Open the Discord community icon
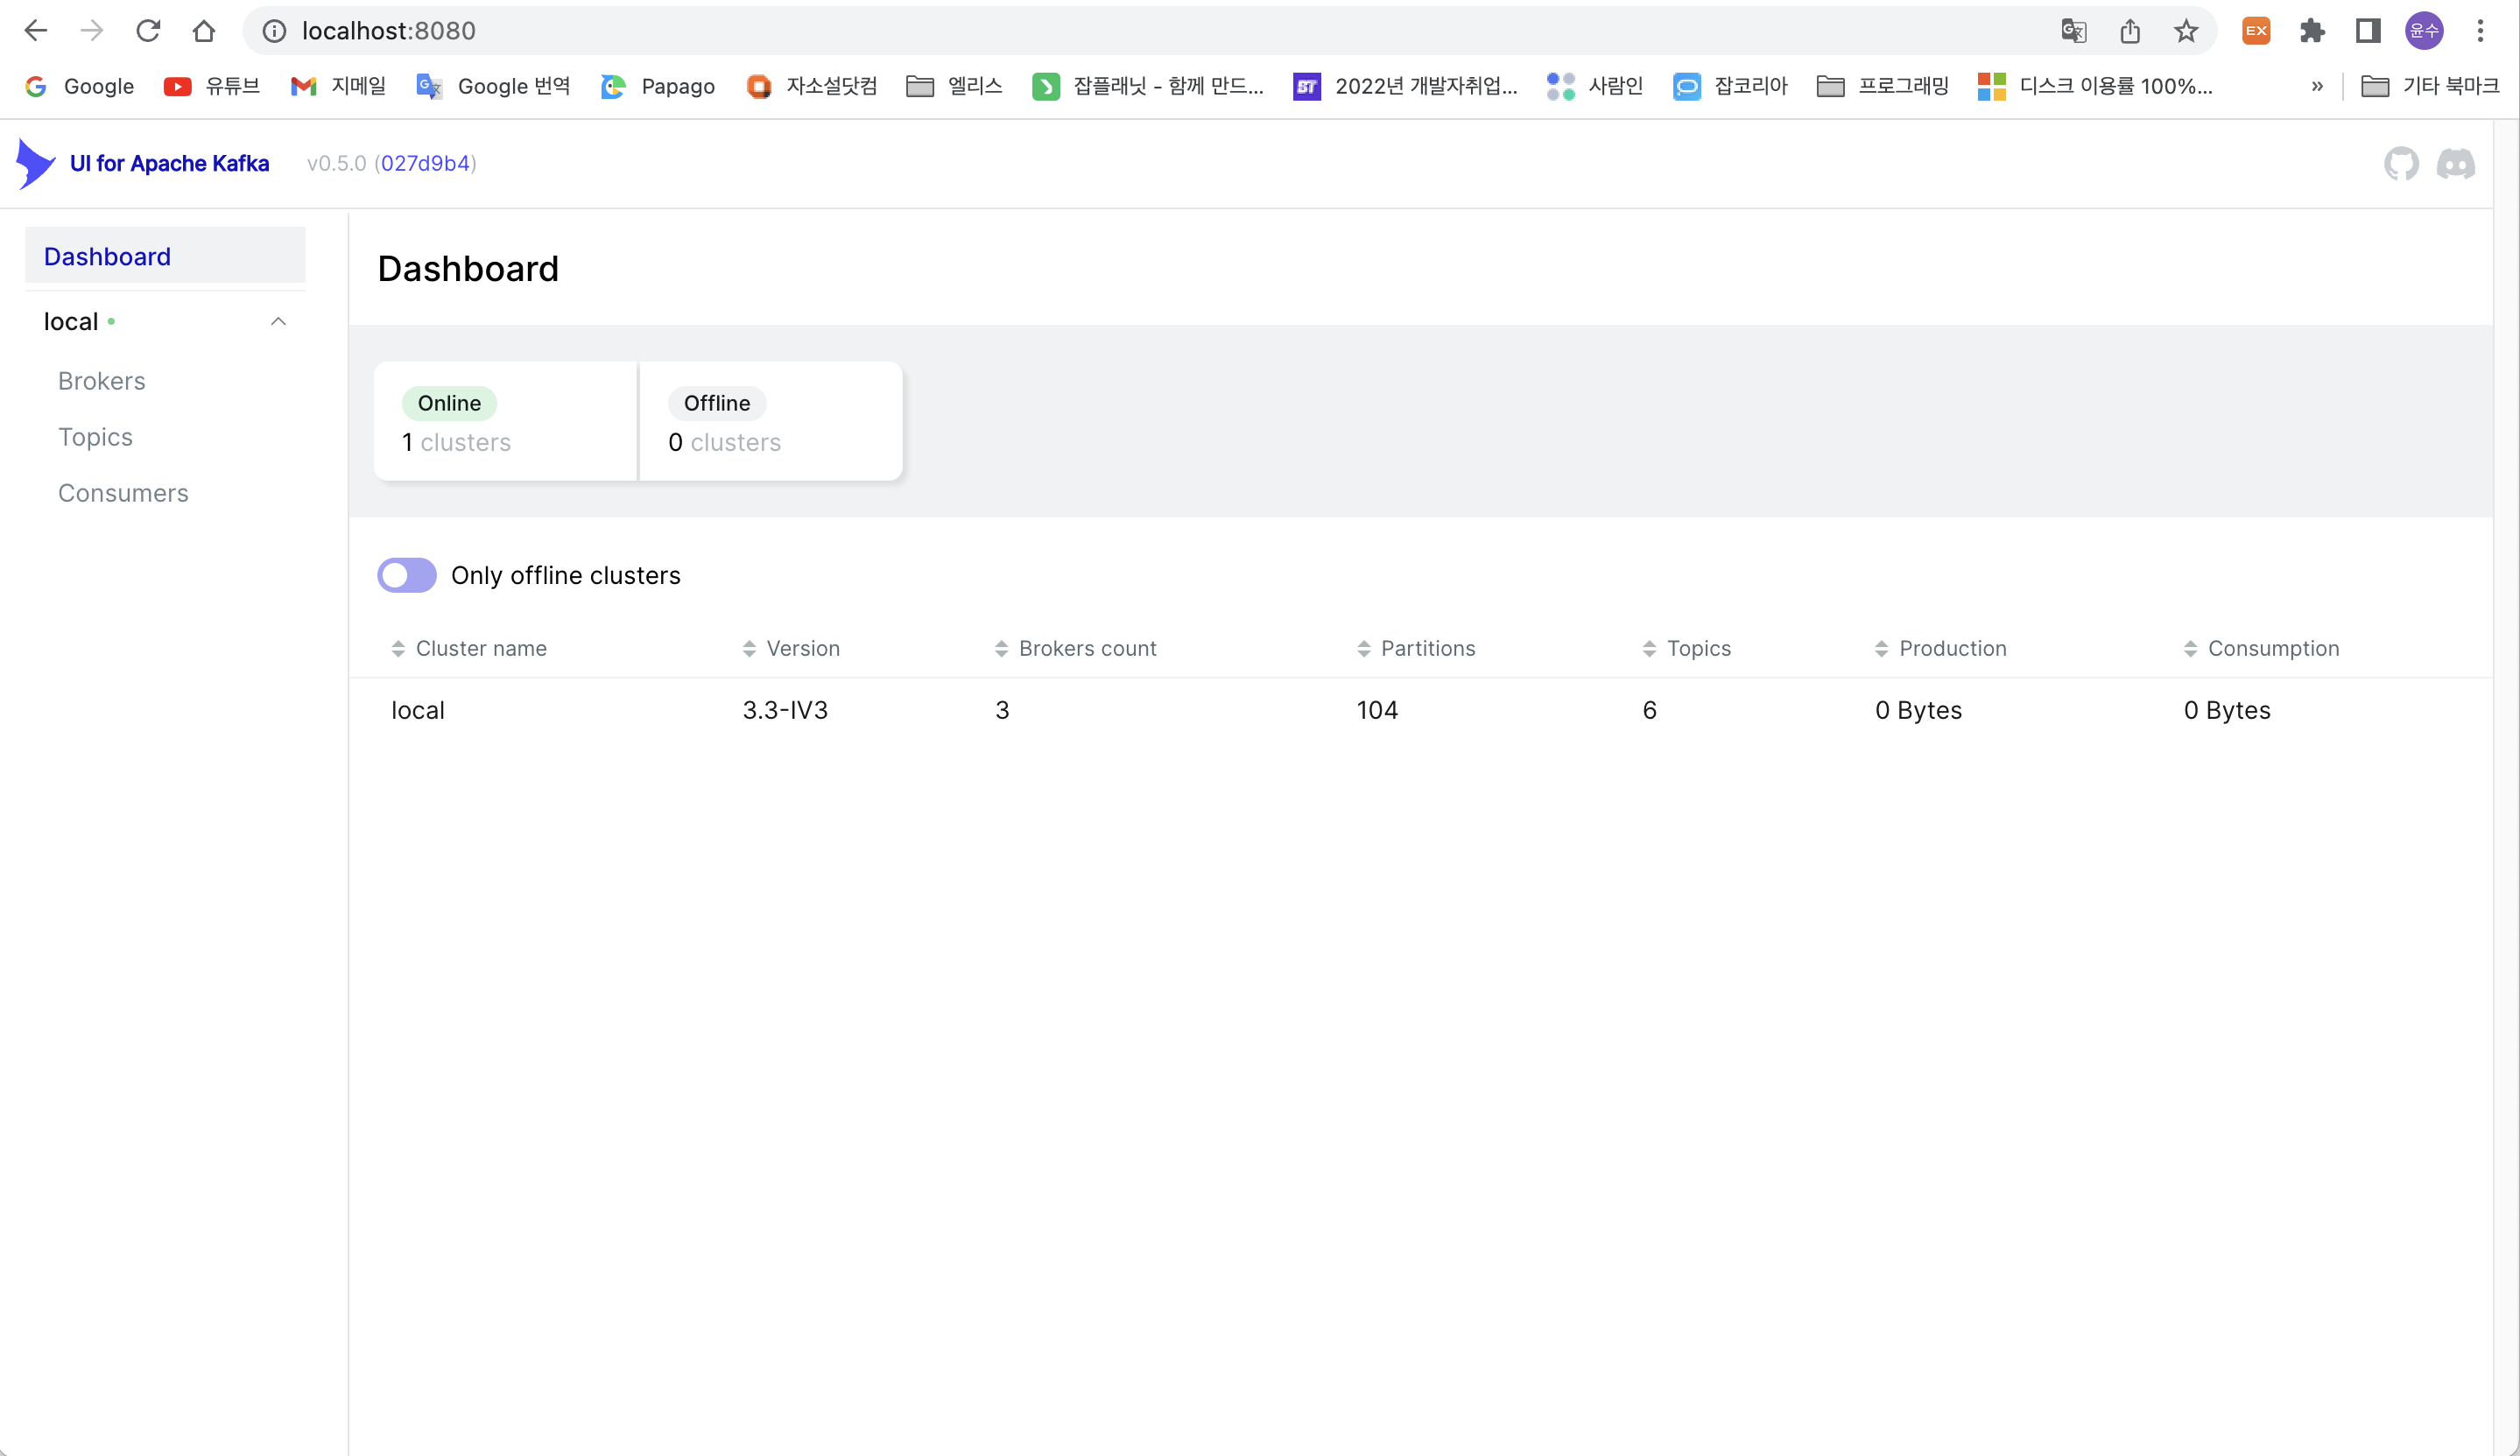 pyautogui.click(x=2455, y=163)
